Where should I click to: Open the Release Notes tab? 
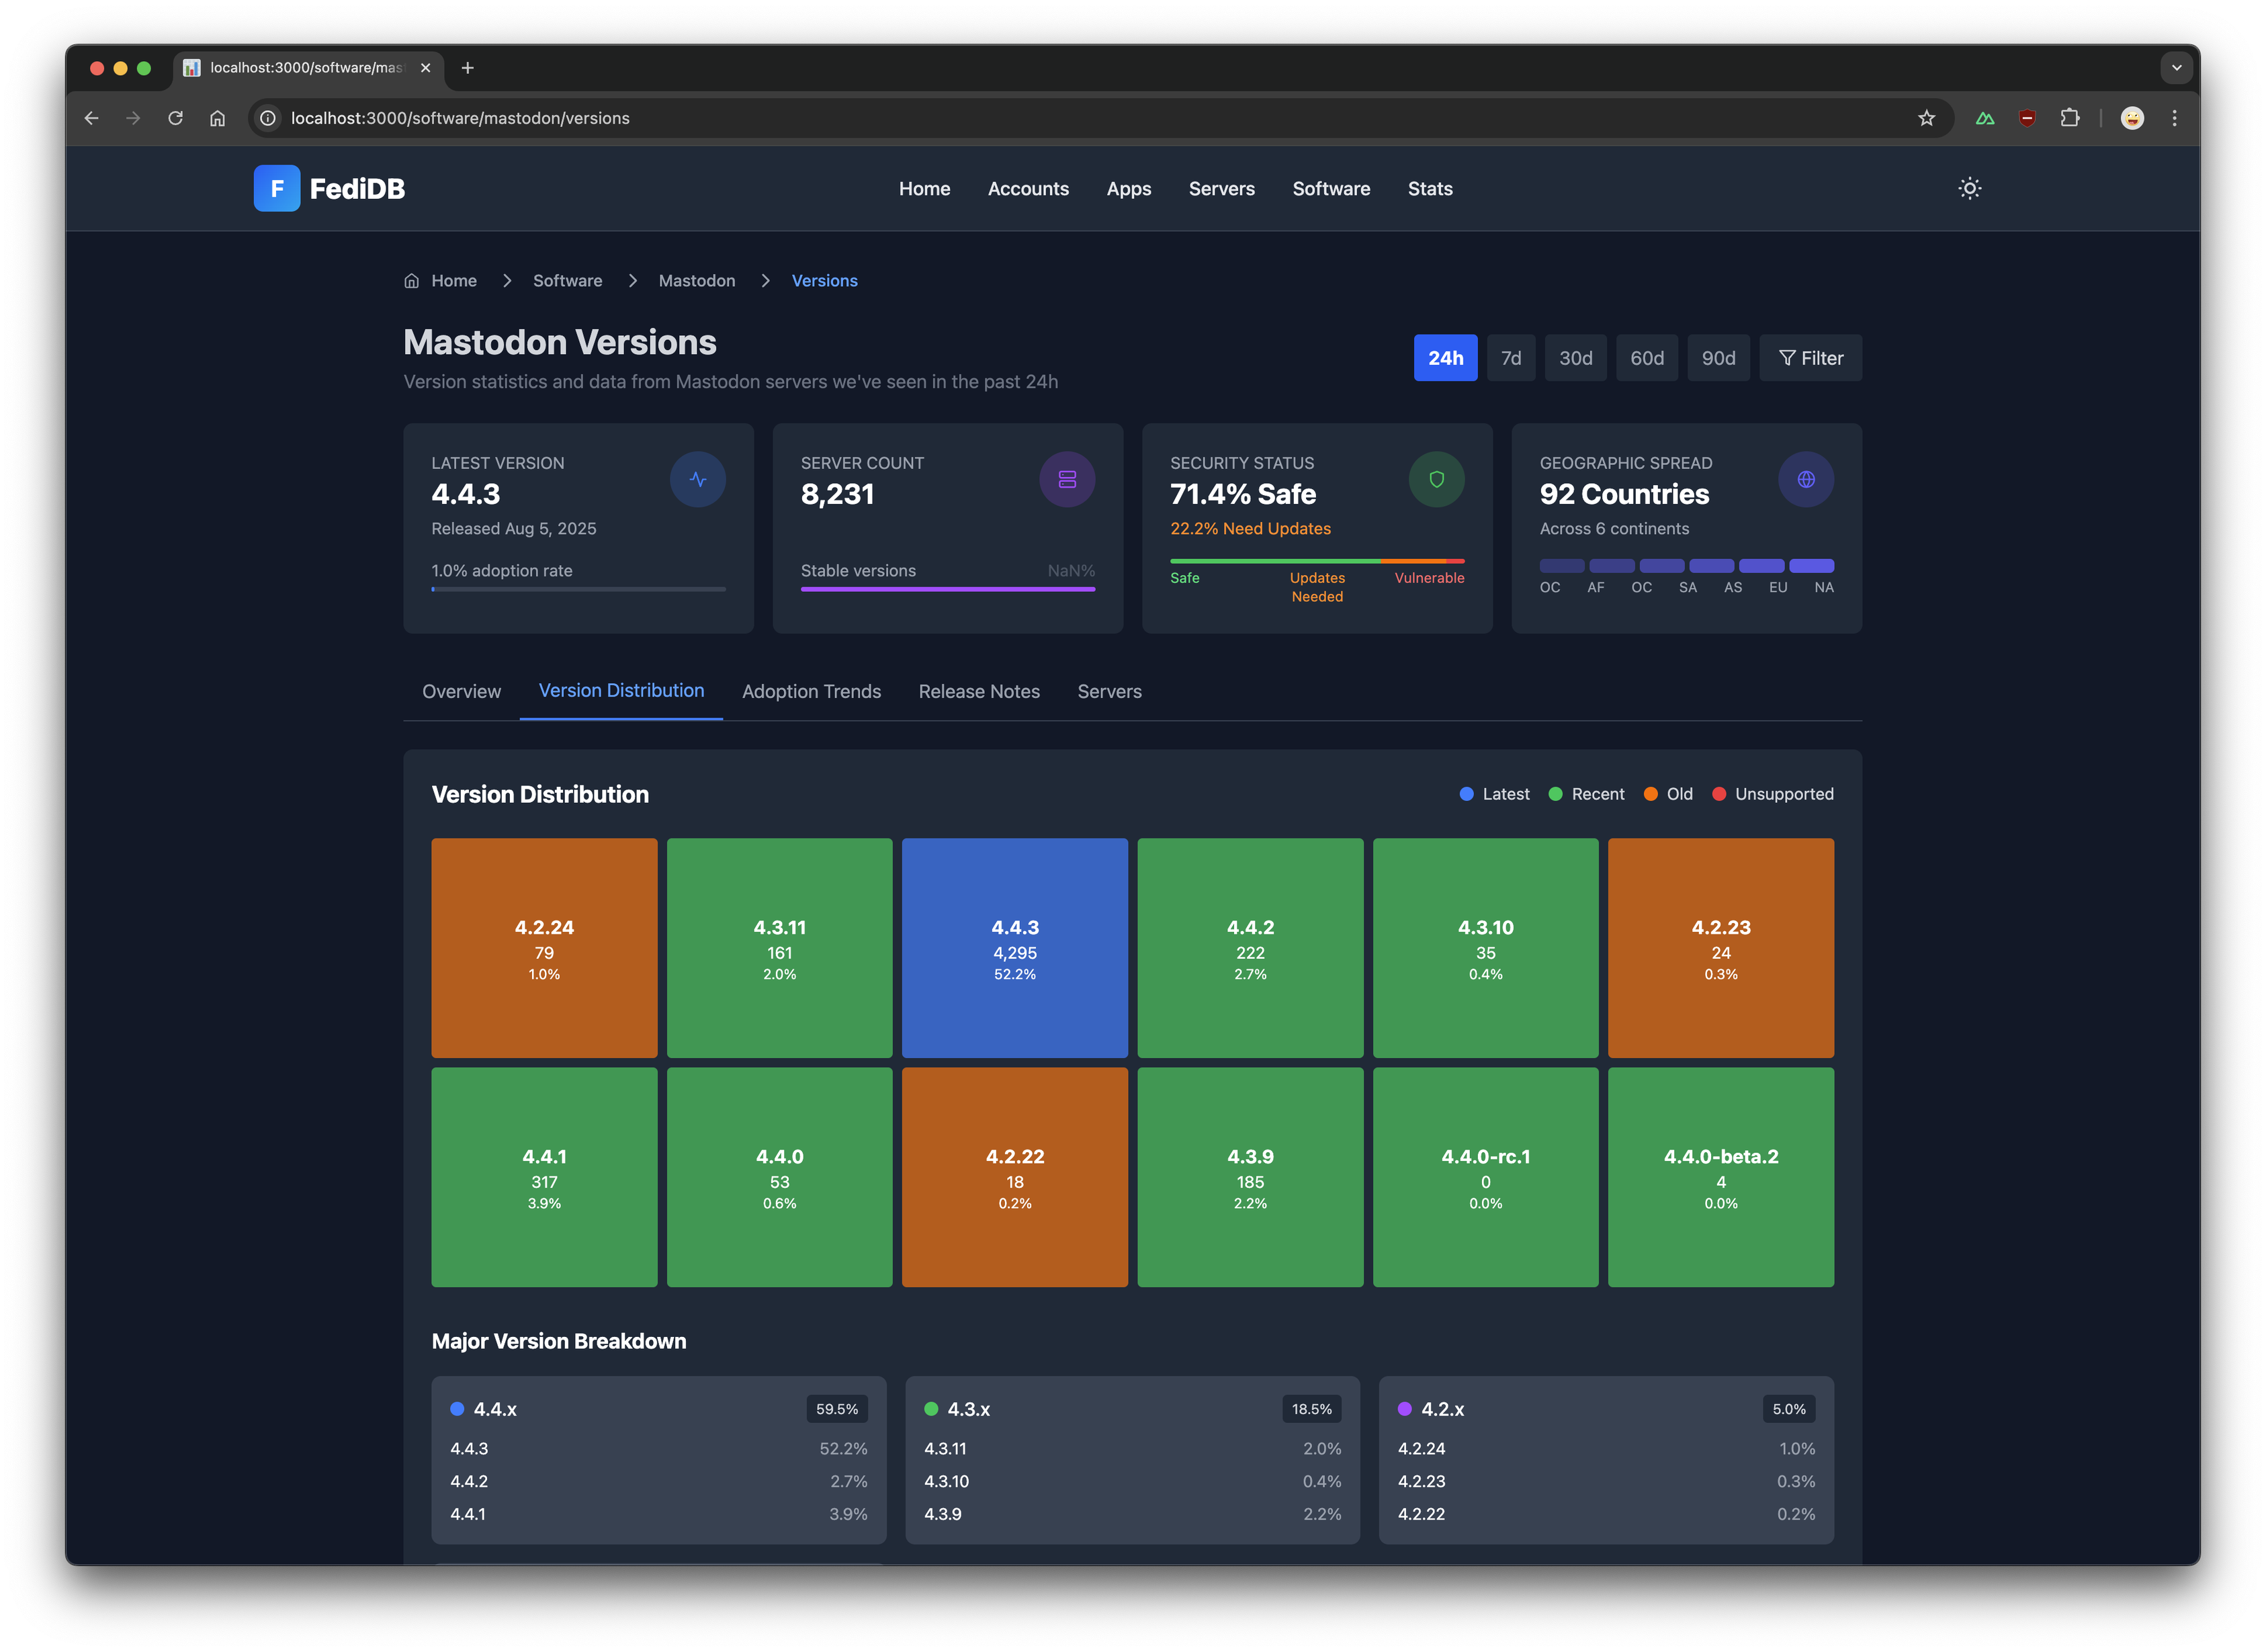[978, 692]
